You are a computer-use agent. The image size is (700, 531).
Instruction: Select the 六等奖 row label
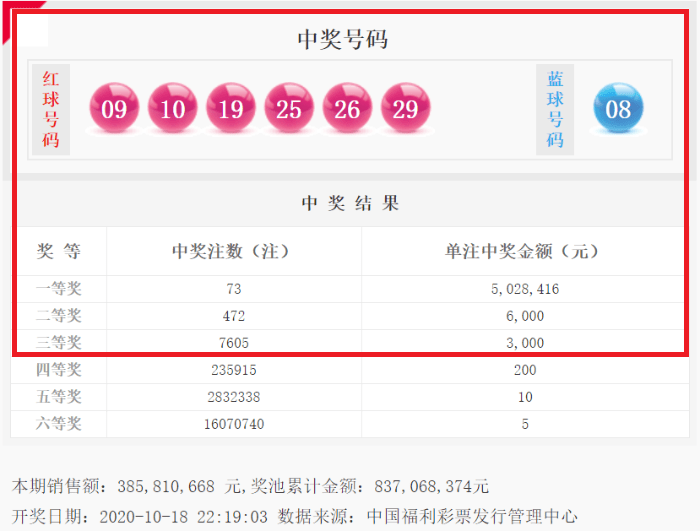point(59,424)
